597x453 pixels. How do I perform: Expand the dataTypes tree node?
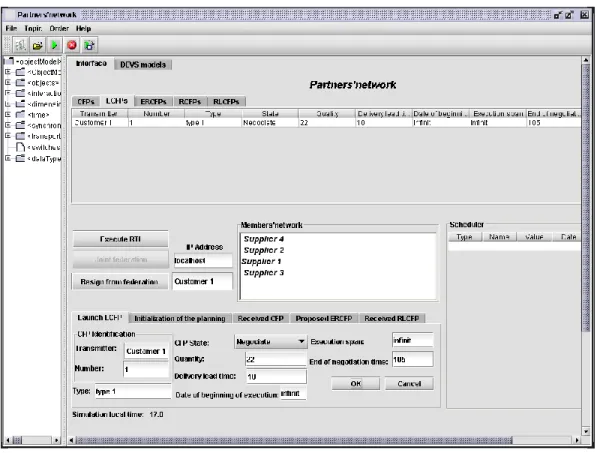[8, 158]
